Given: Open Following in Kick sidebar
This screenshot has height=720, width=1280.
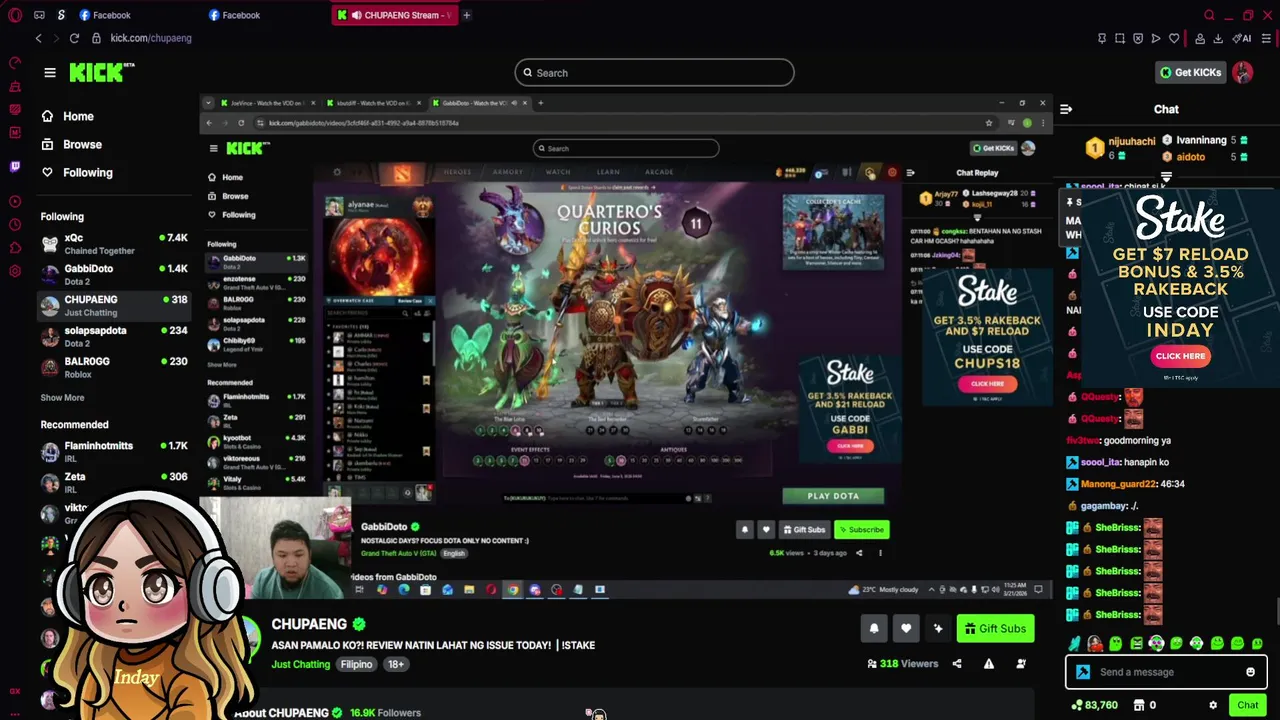Looking at the screenshot, I should click(x=76, y=172).
